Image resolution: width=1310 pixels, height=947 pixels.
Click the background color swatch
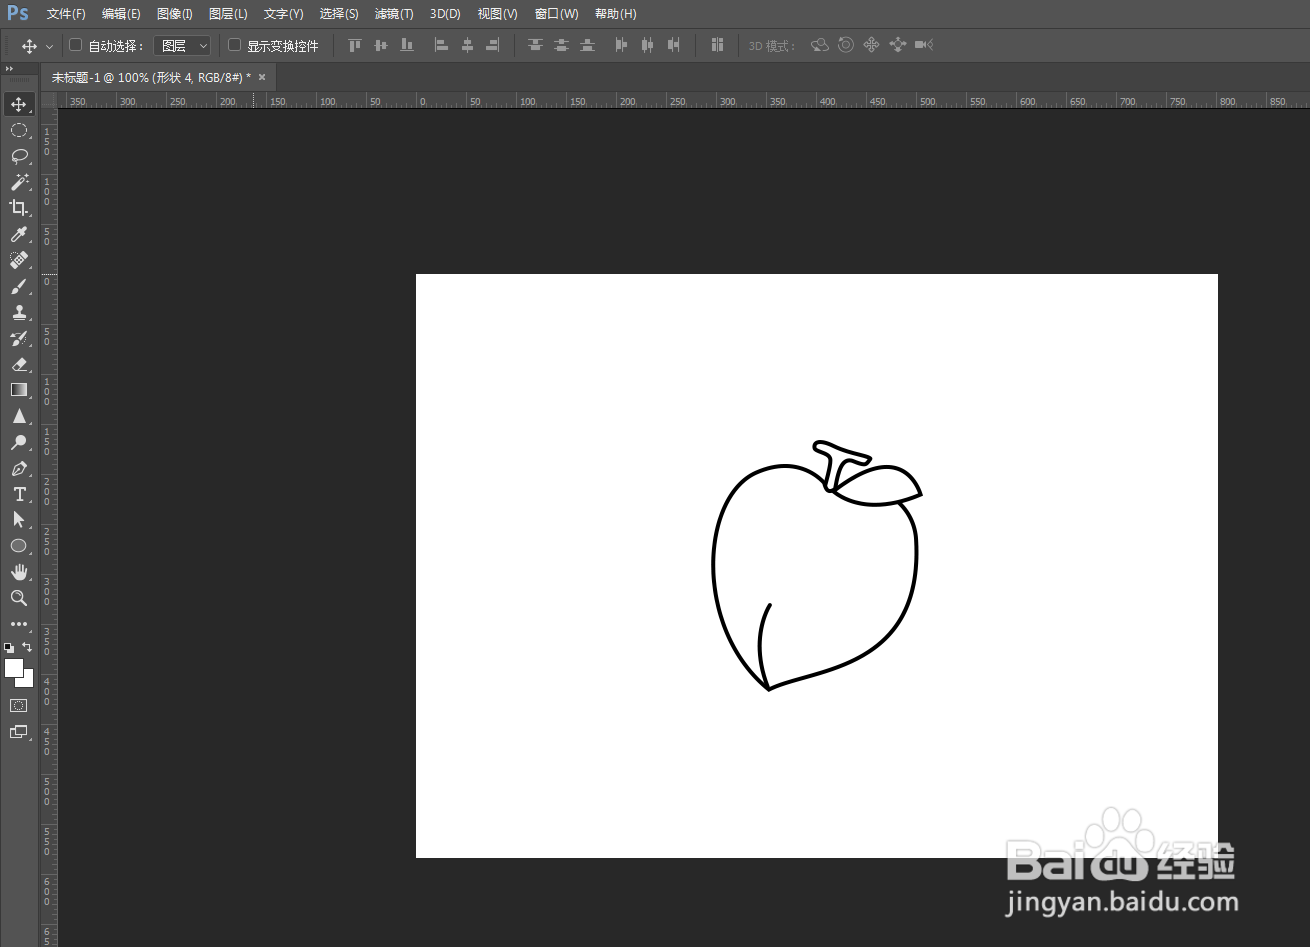click(28, 681)
